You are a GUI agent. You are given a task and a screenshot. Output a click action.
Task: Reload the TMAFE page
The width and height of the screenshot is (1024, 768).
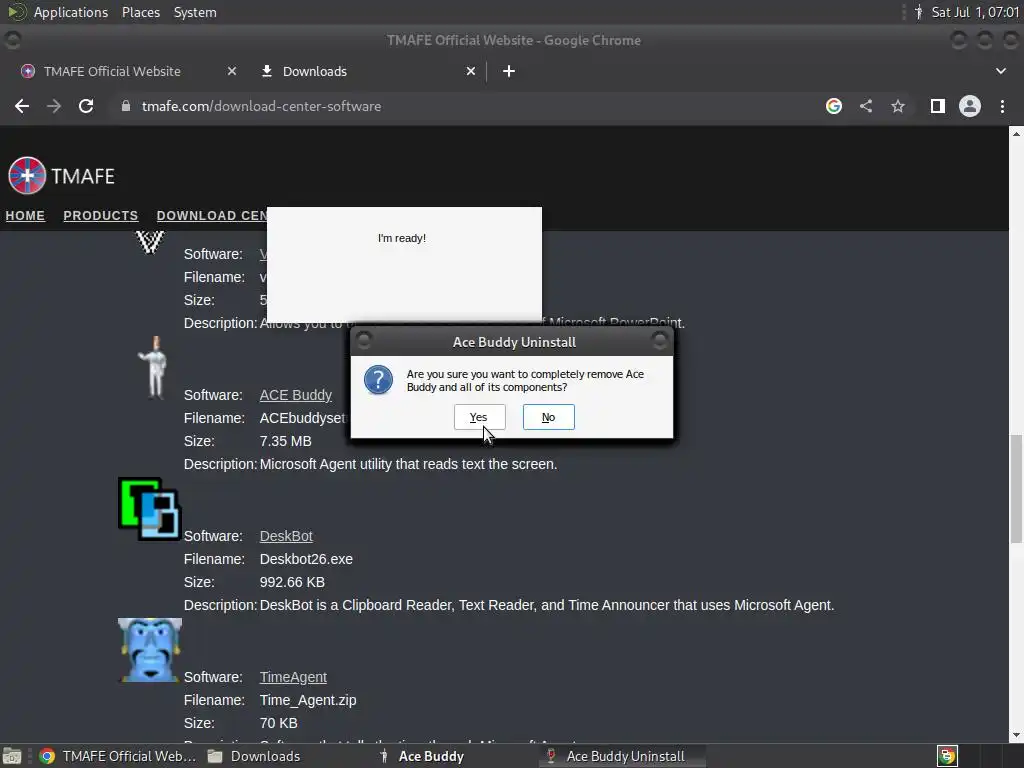point(86,106)
